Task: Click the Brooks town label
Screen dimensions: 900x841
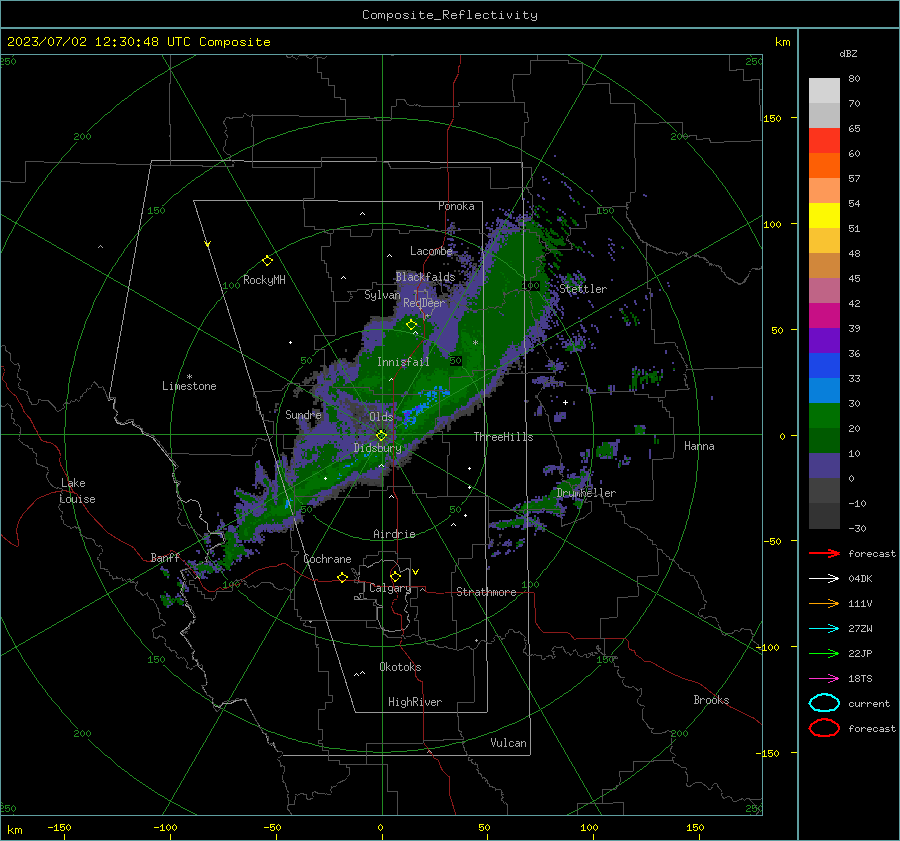Action: point(711,700)
